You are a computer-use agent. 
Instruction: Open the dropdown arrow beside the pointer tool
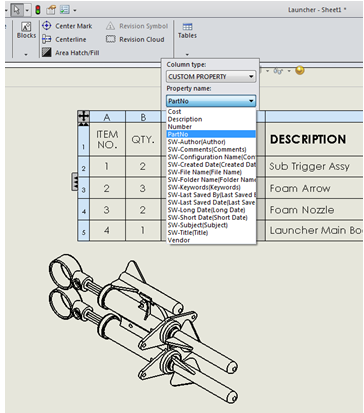[x=27, y=10]
